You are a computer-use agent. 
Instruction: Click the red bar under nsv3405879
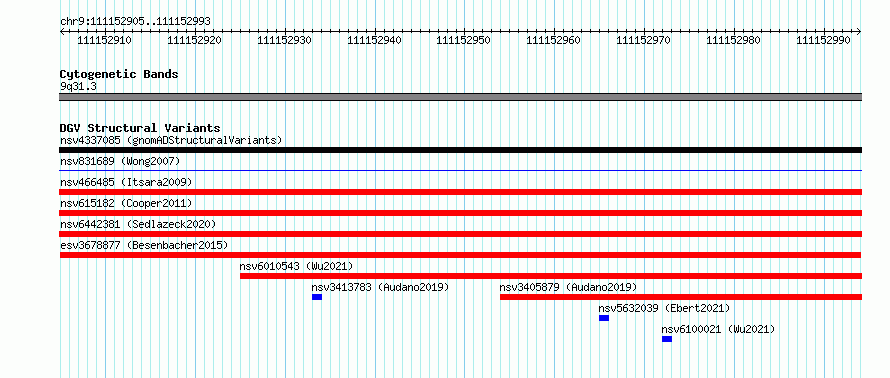(681, 297)
